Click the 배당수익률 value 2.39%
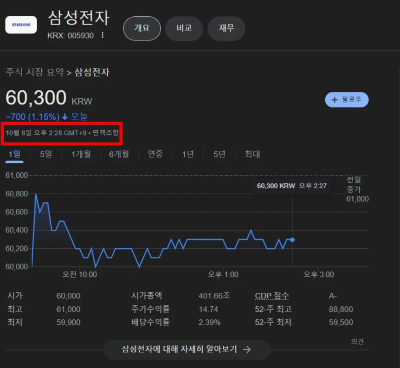 coord(210,322)
